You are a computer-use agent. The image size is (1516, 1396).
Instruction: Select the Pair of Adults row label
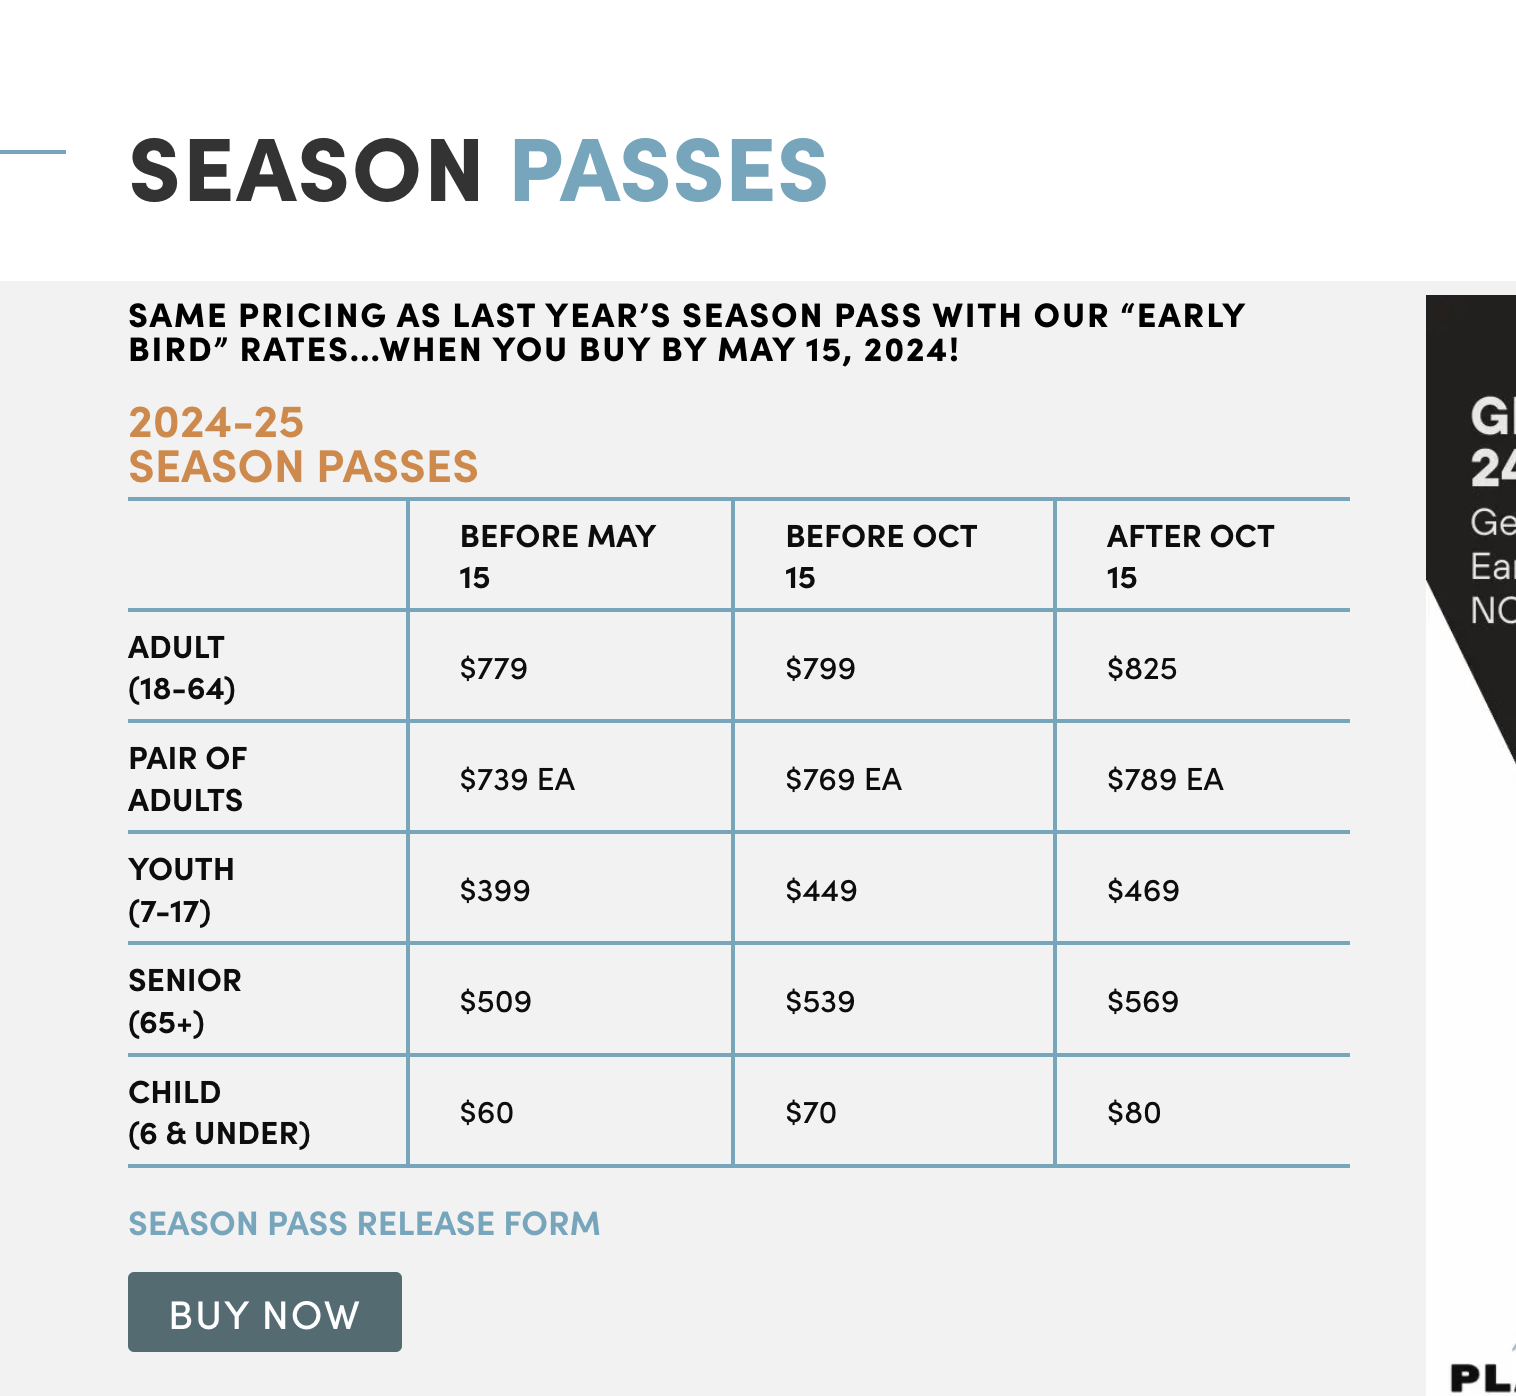187,779
